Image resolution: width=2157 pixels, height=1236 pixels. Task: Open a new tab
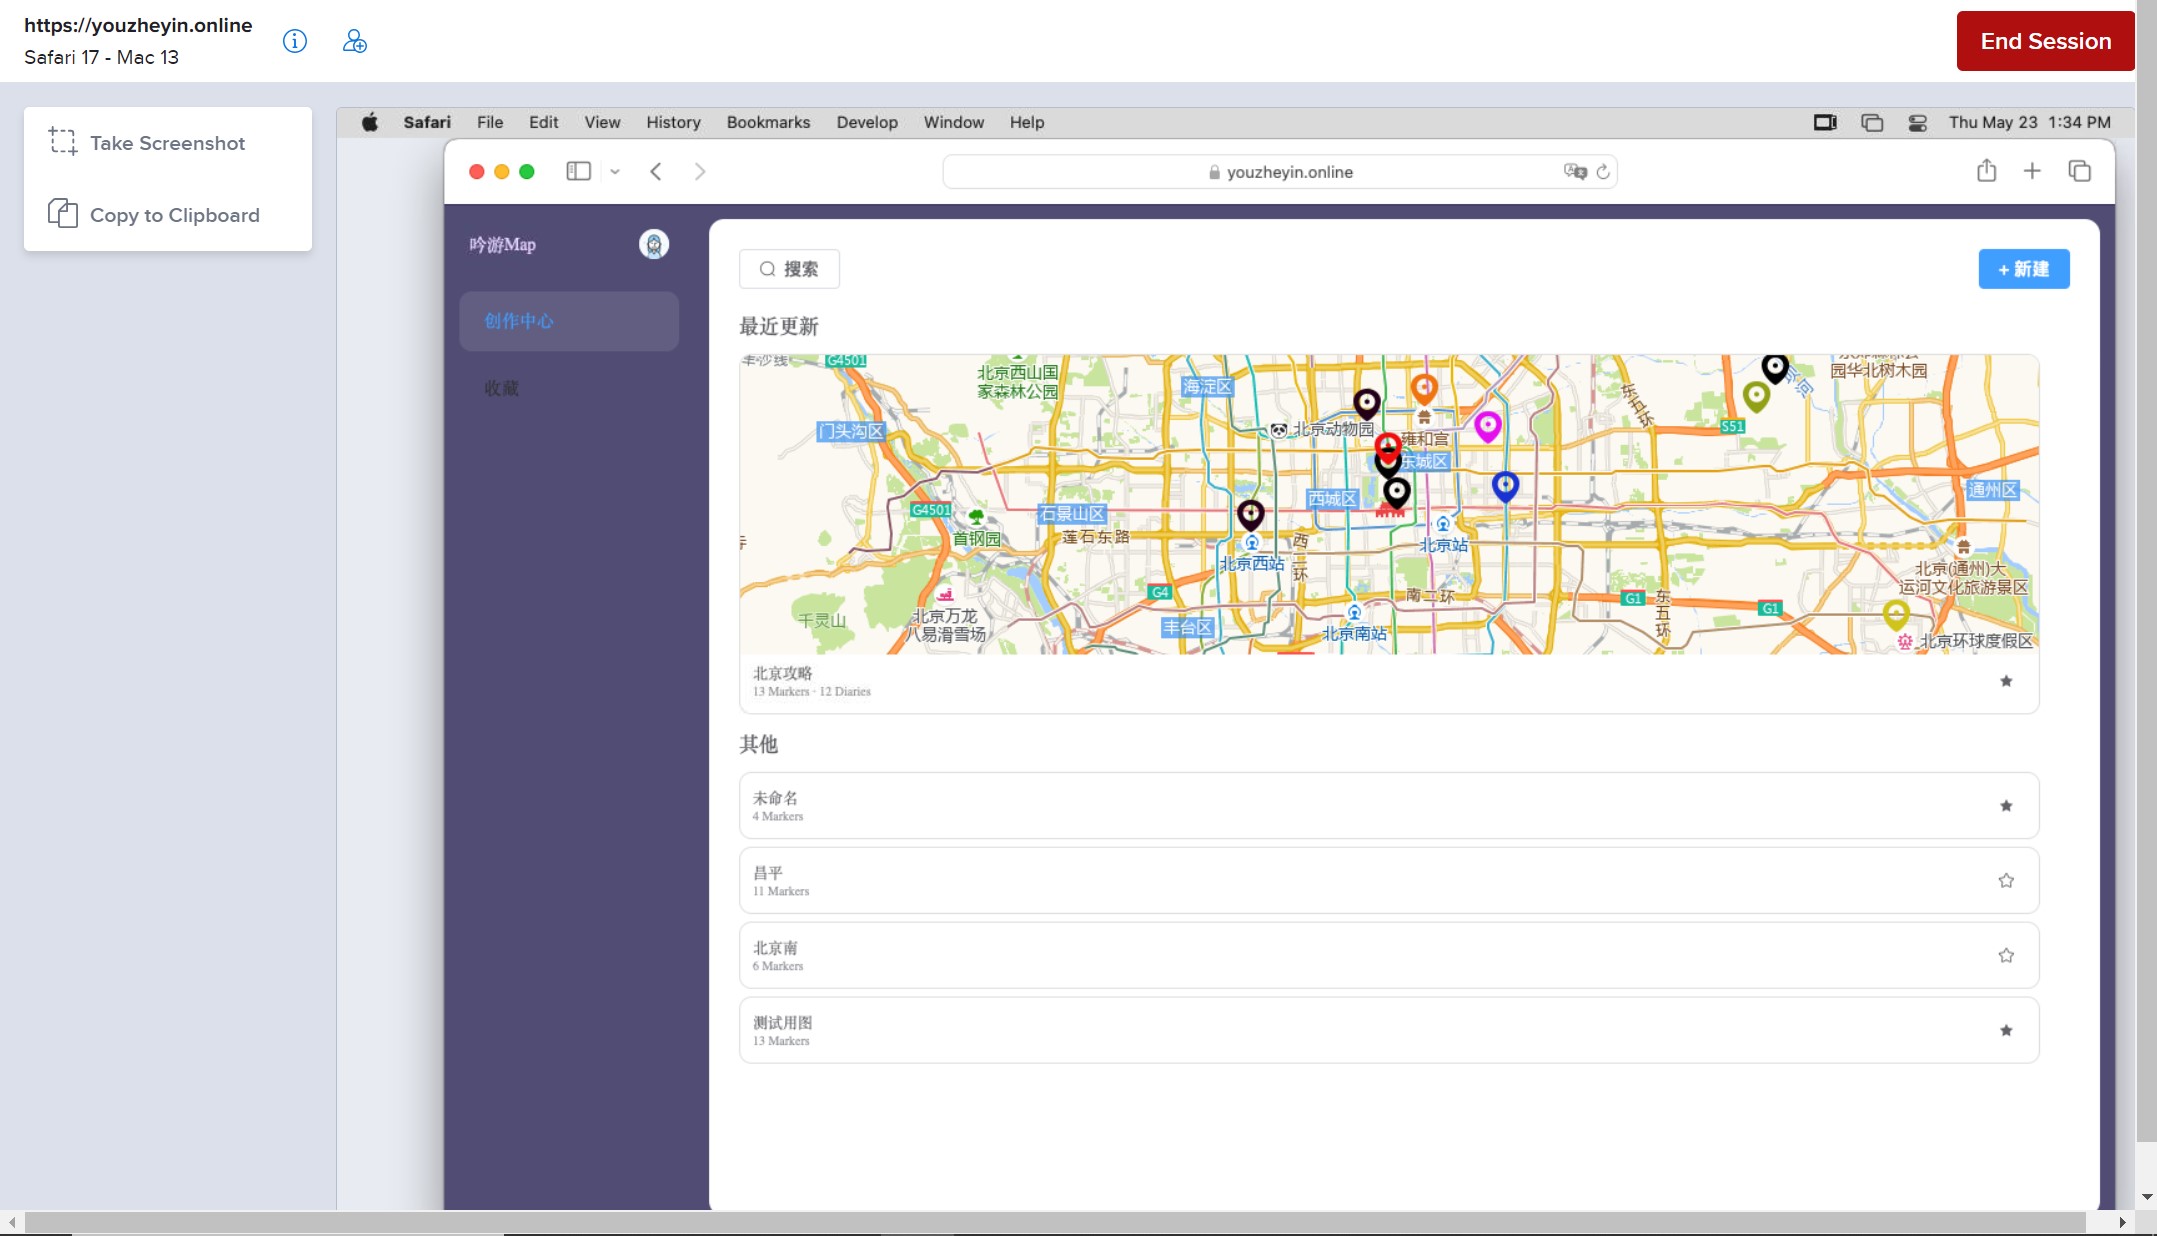coord(2032,171)
